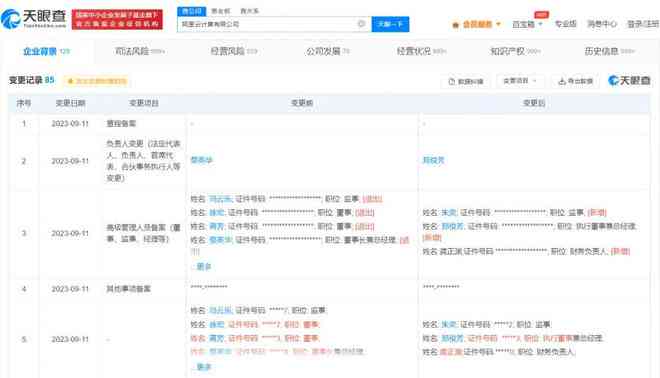Expand 更多 in row 5 of the table

[203, 367]
